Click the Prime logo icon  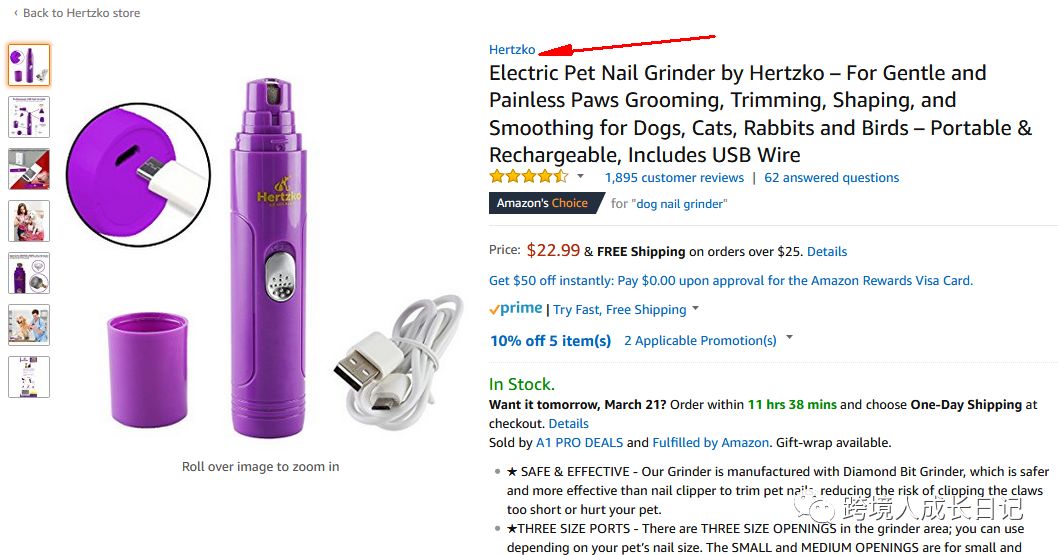516,309
